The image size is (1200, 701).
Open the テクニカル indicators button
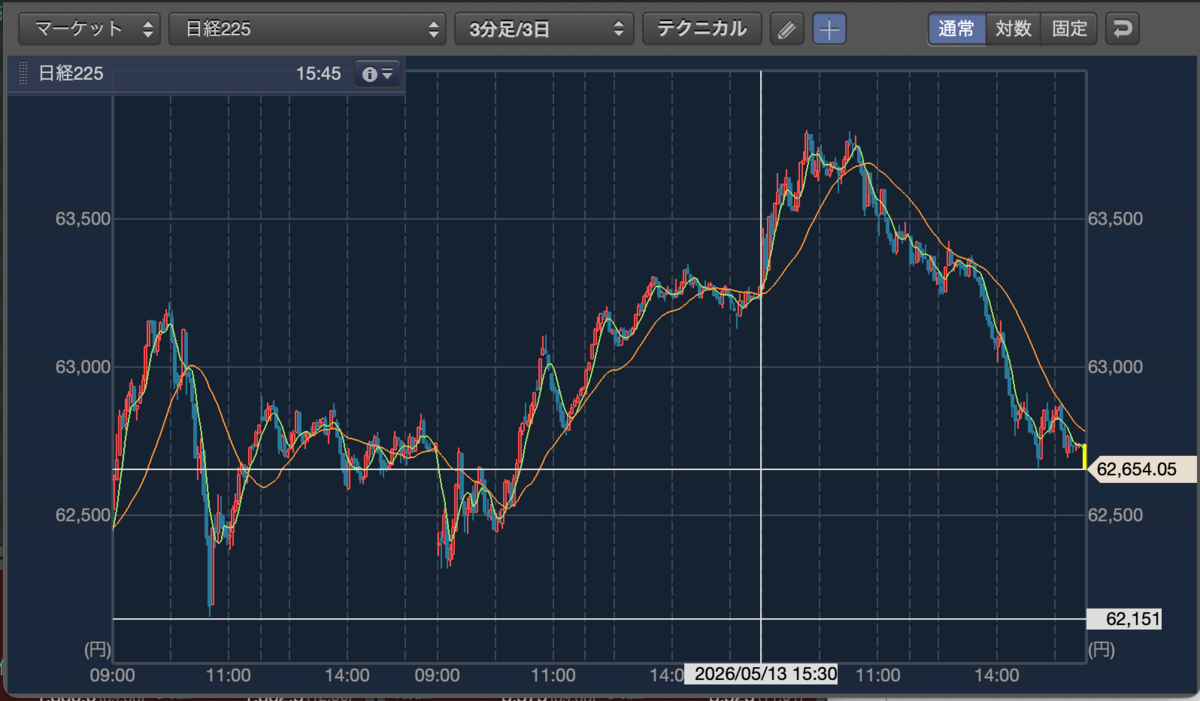coord(702,29)
